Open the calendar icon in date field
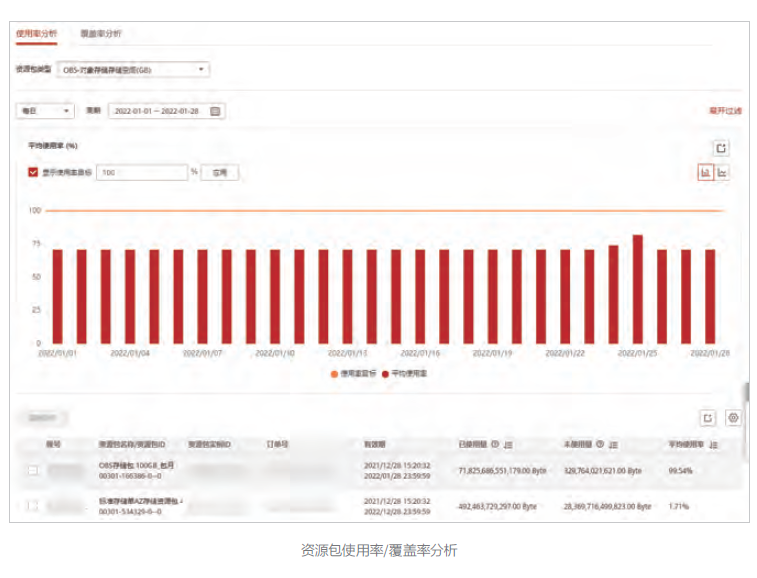This screenshot has height=578, width=757. coord(215,111)
